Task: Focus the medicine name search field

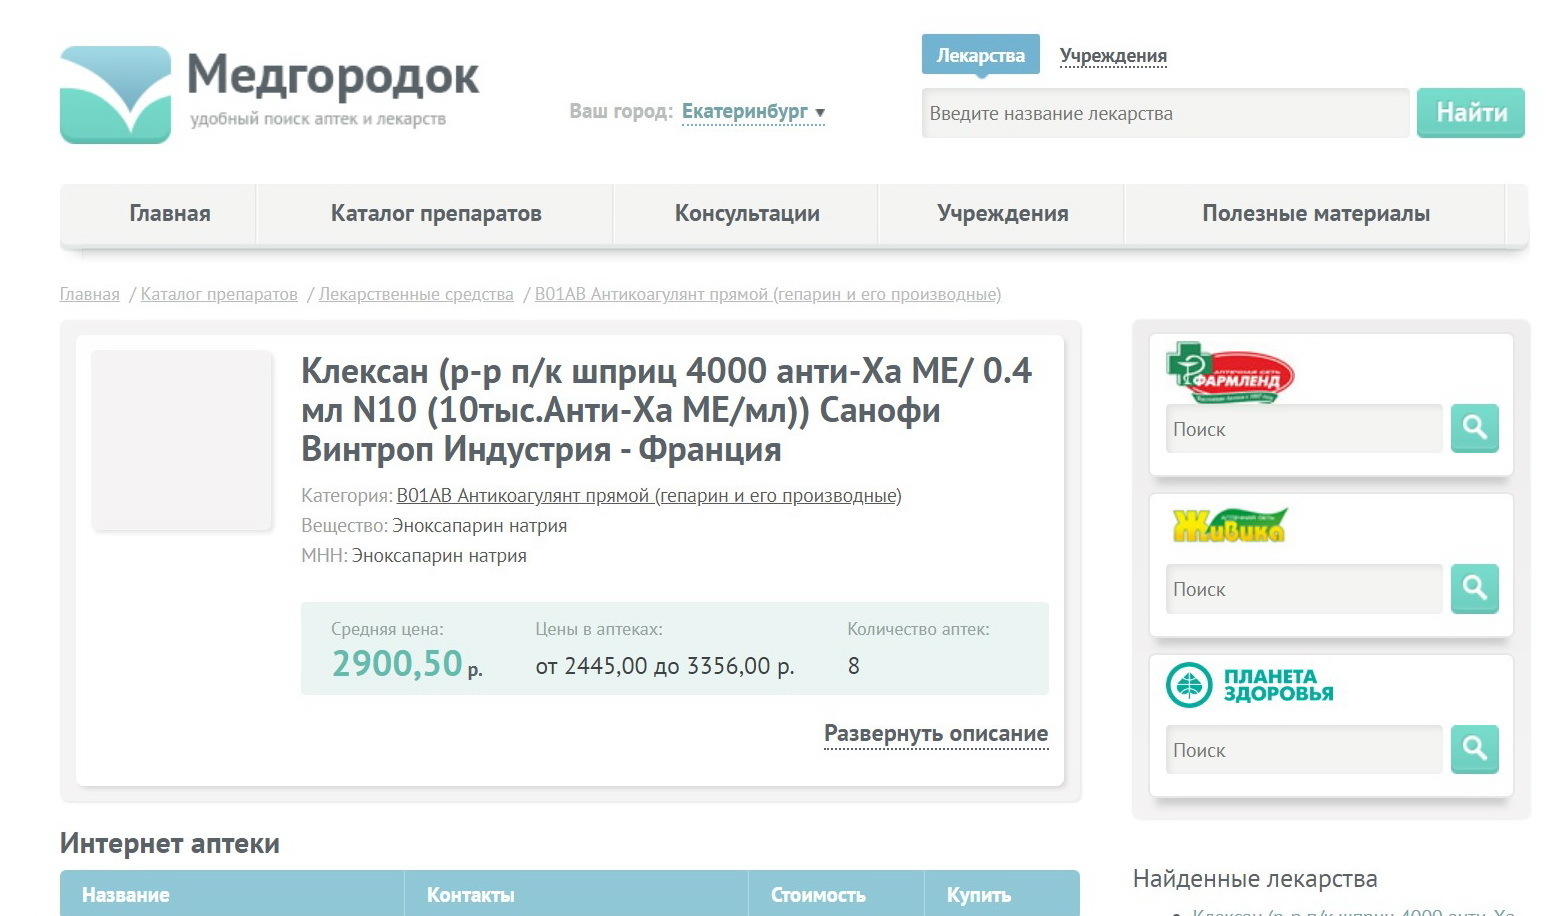Action: point(1165,114)
